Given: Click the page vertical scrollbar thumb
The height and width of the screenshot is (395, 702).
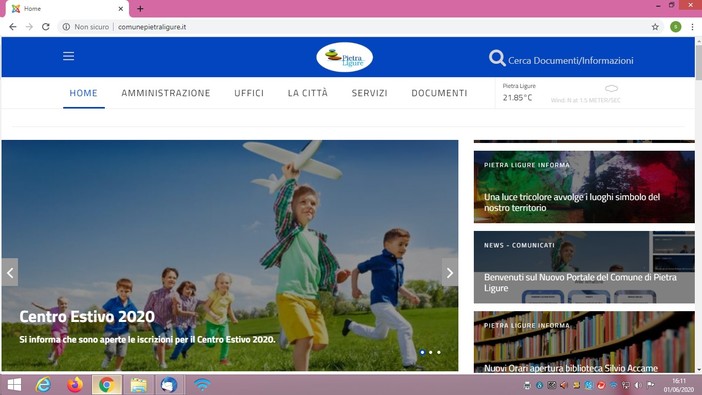Looking at the screenshot, I should coord(698,63).
